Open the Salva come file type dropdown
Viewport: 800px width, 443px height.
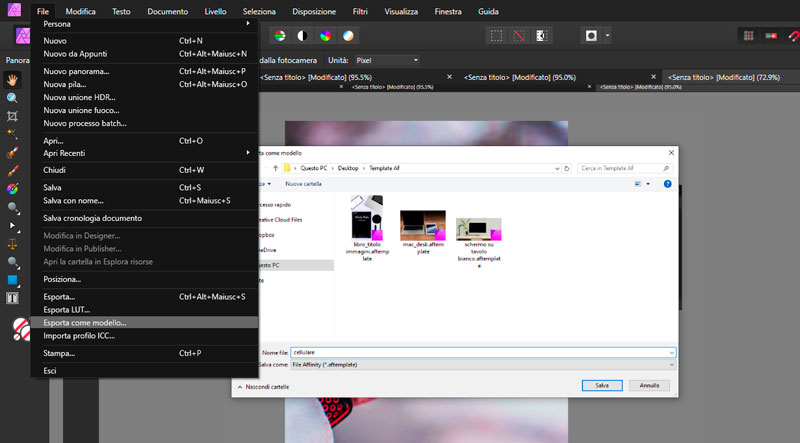483,364
